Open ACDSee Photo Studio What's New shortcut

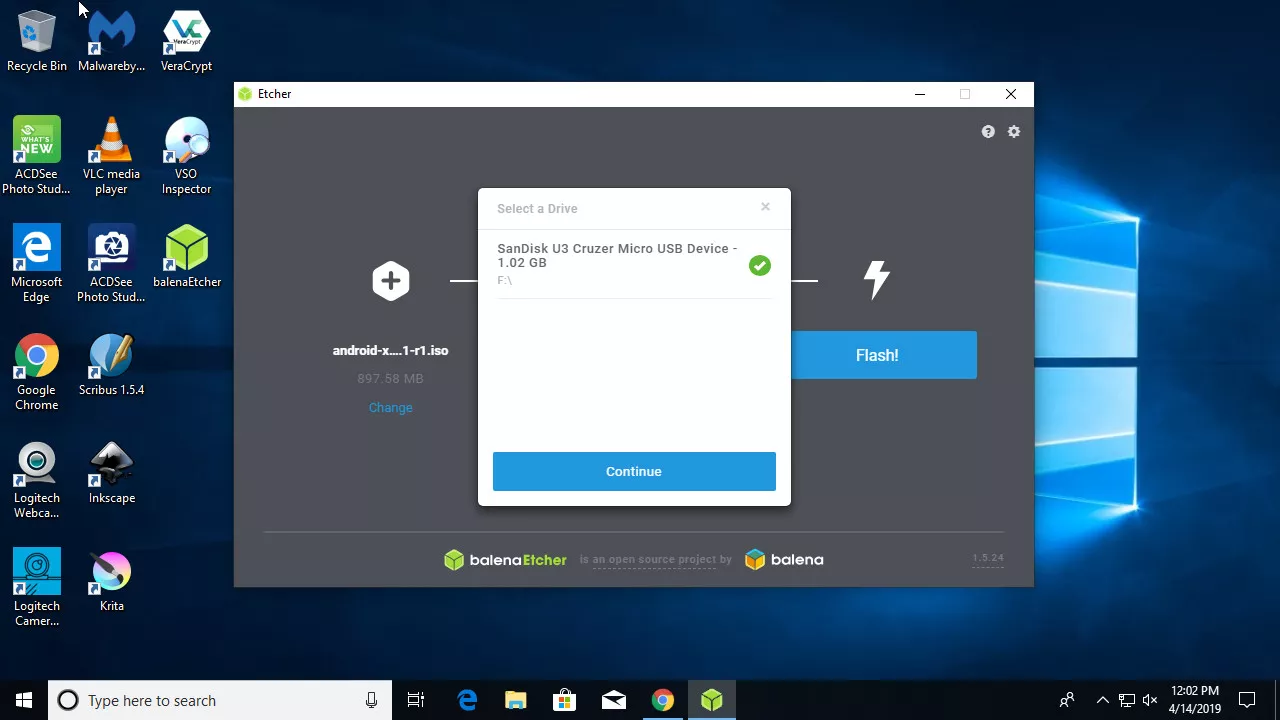[x=37, y=157]
